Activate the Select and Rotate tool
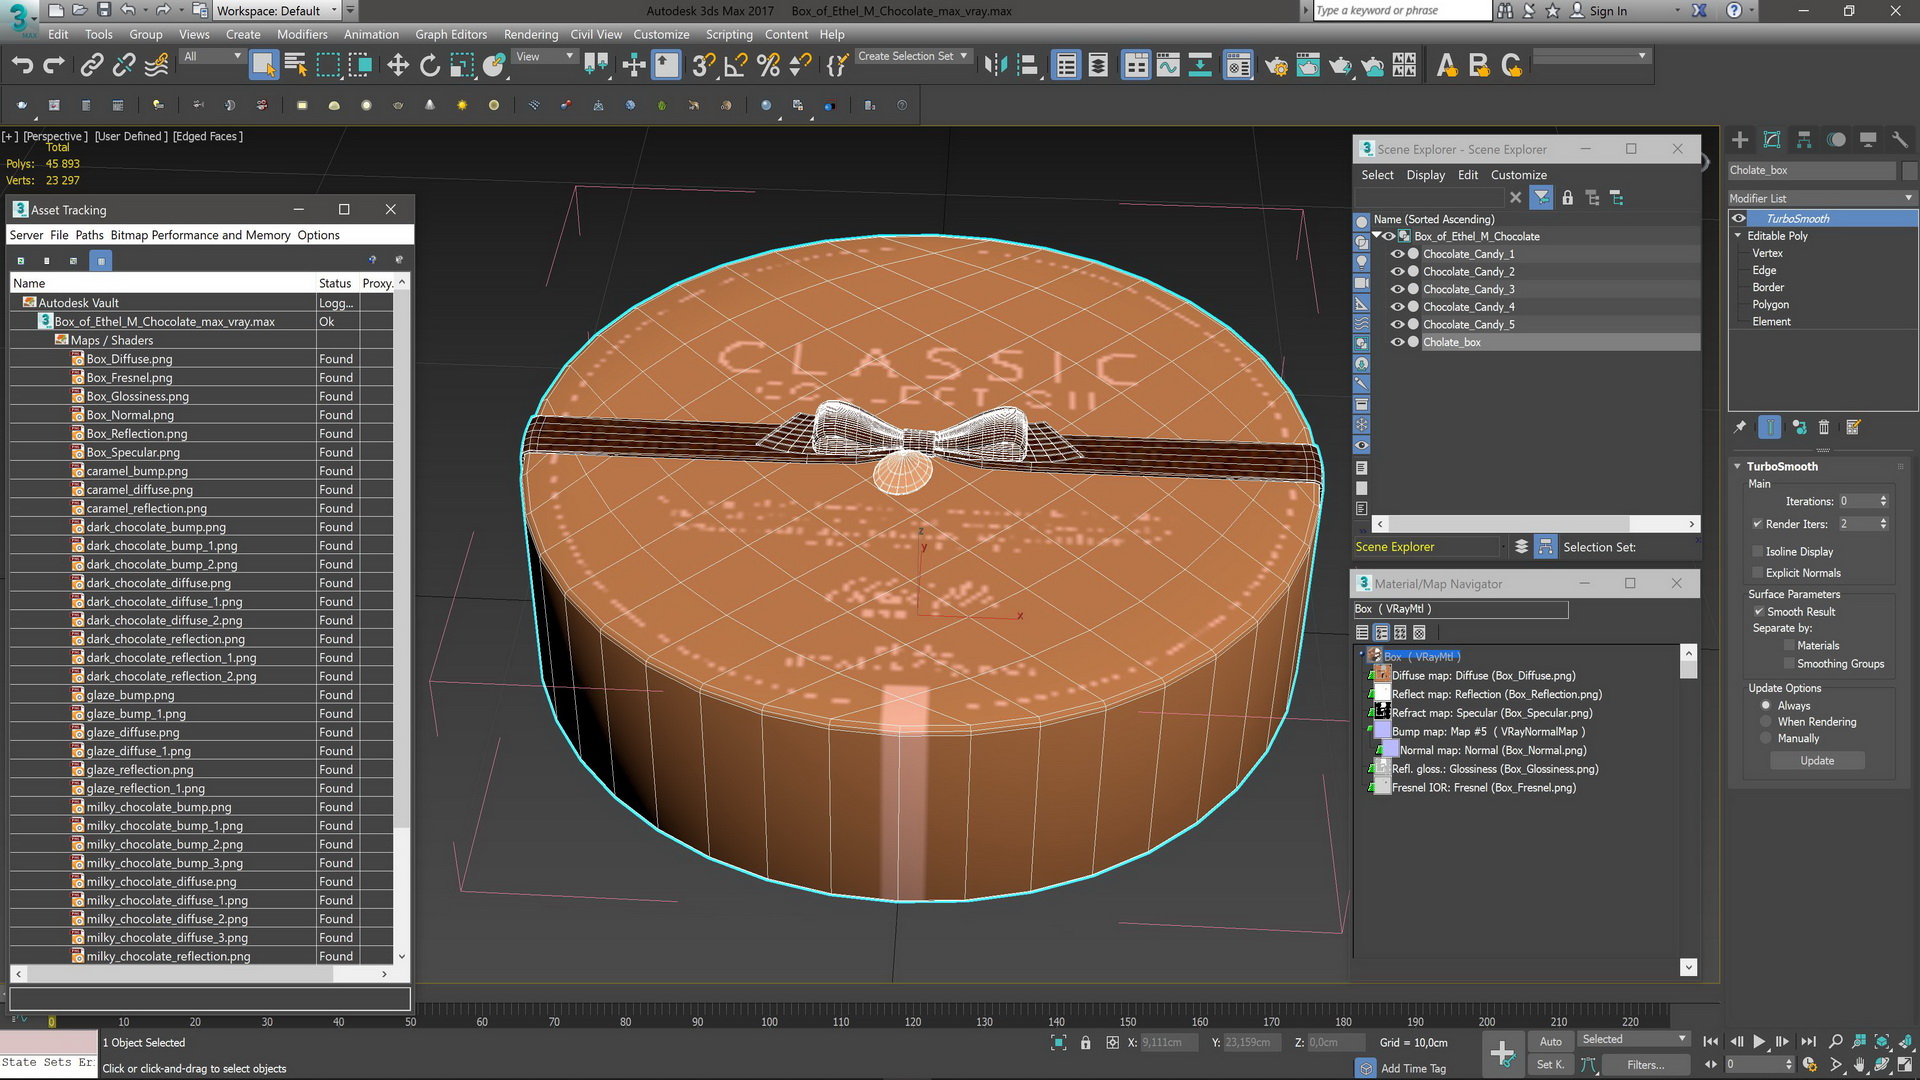This screenshot has width=1920, height=1080. tap(430, 66)
